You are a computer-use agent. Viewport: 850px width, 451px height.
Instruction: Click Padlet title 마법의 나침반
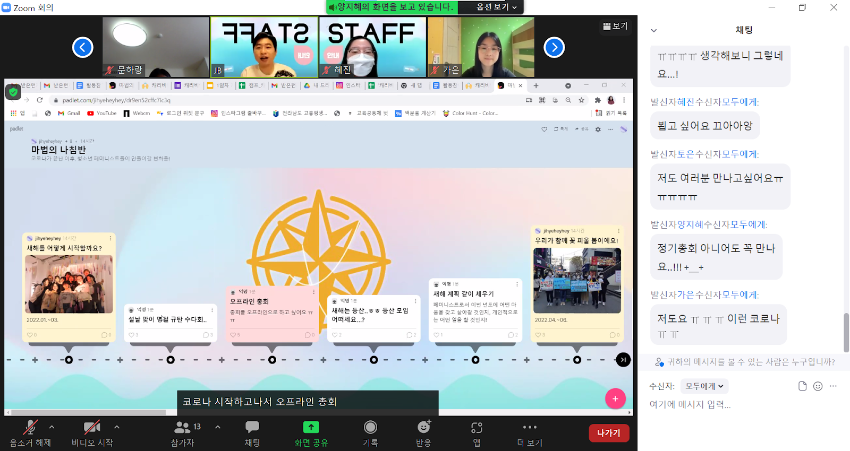click(x=59, y=150)
